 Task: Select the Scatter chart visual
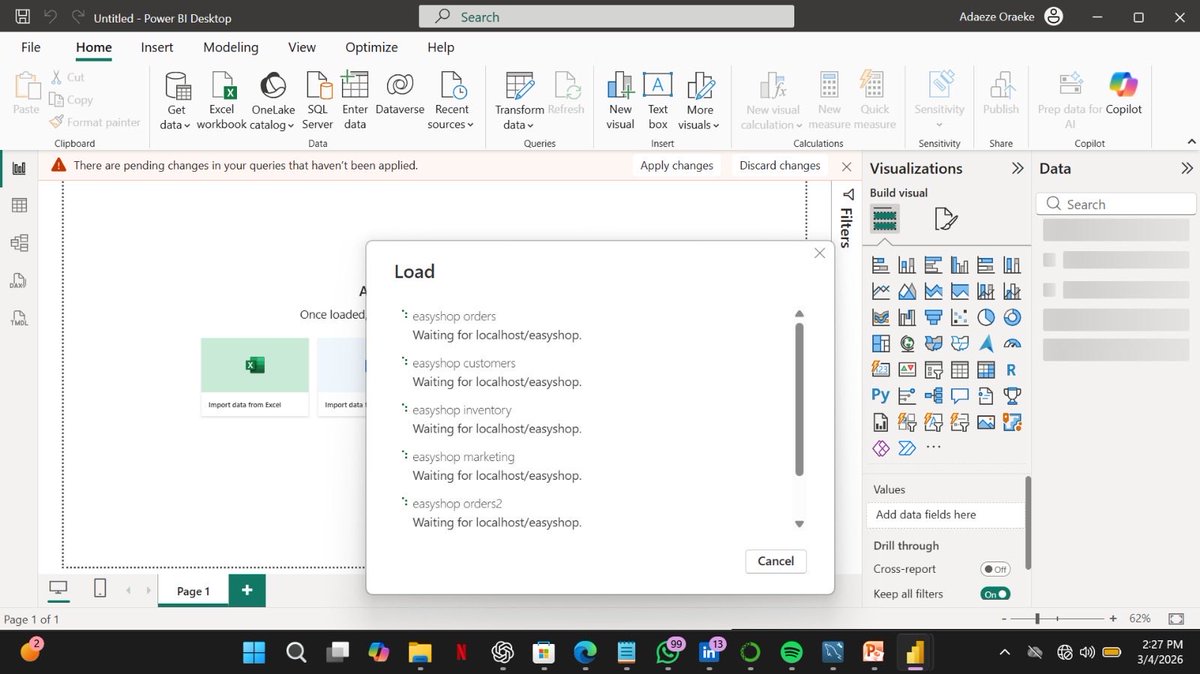(x=960, y=317)
